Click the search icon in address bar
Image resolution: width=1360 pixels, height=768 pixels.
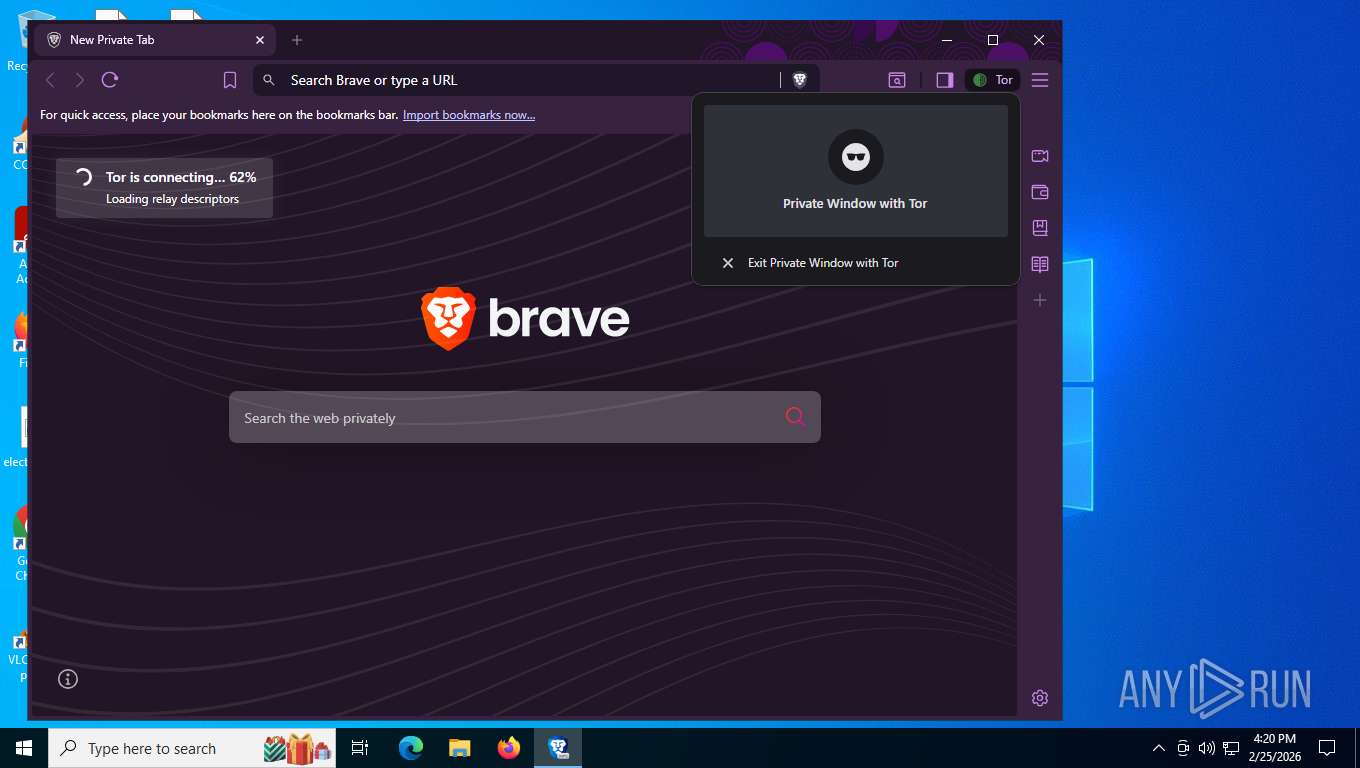tap(269, 80)
